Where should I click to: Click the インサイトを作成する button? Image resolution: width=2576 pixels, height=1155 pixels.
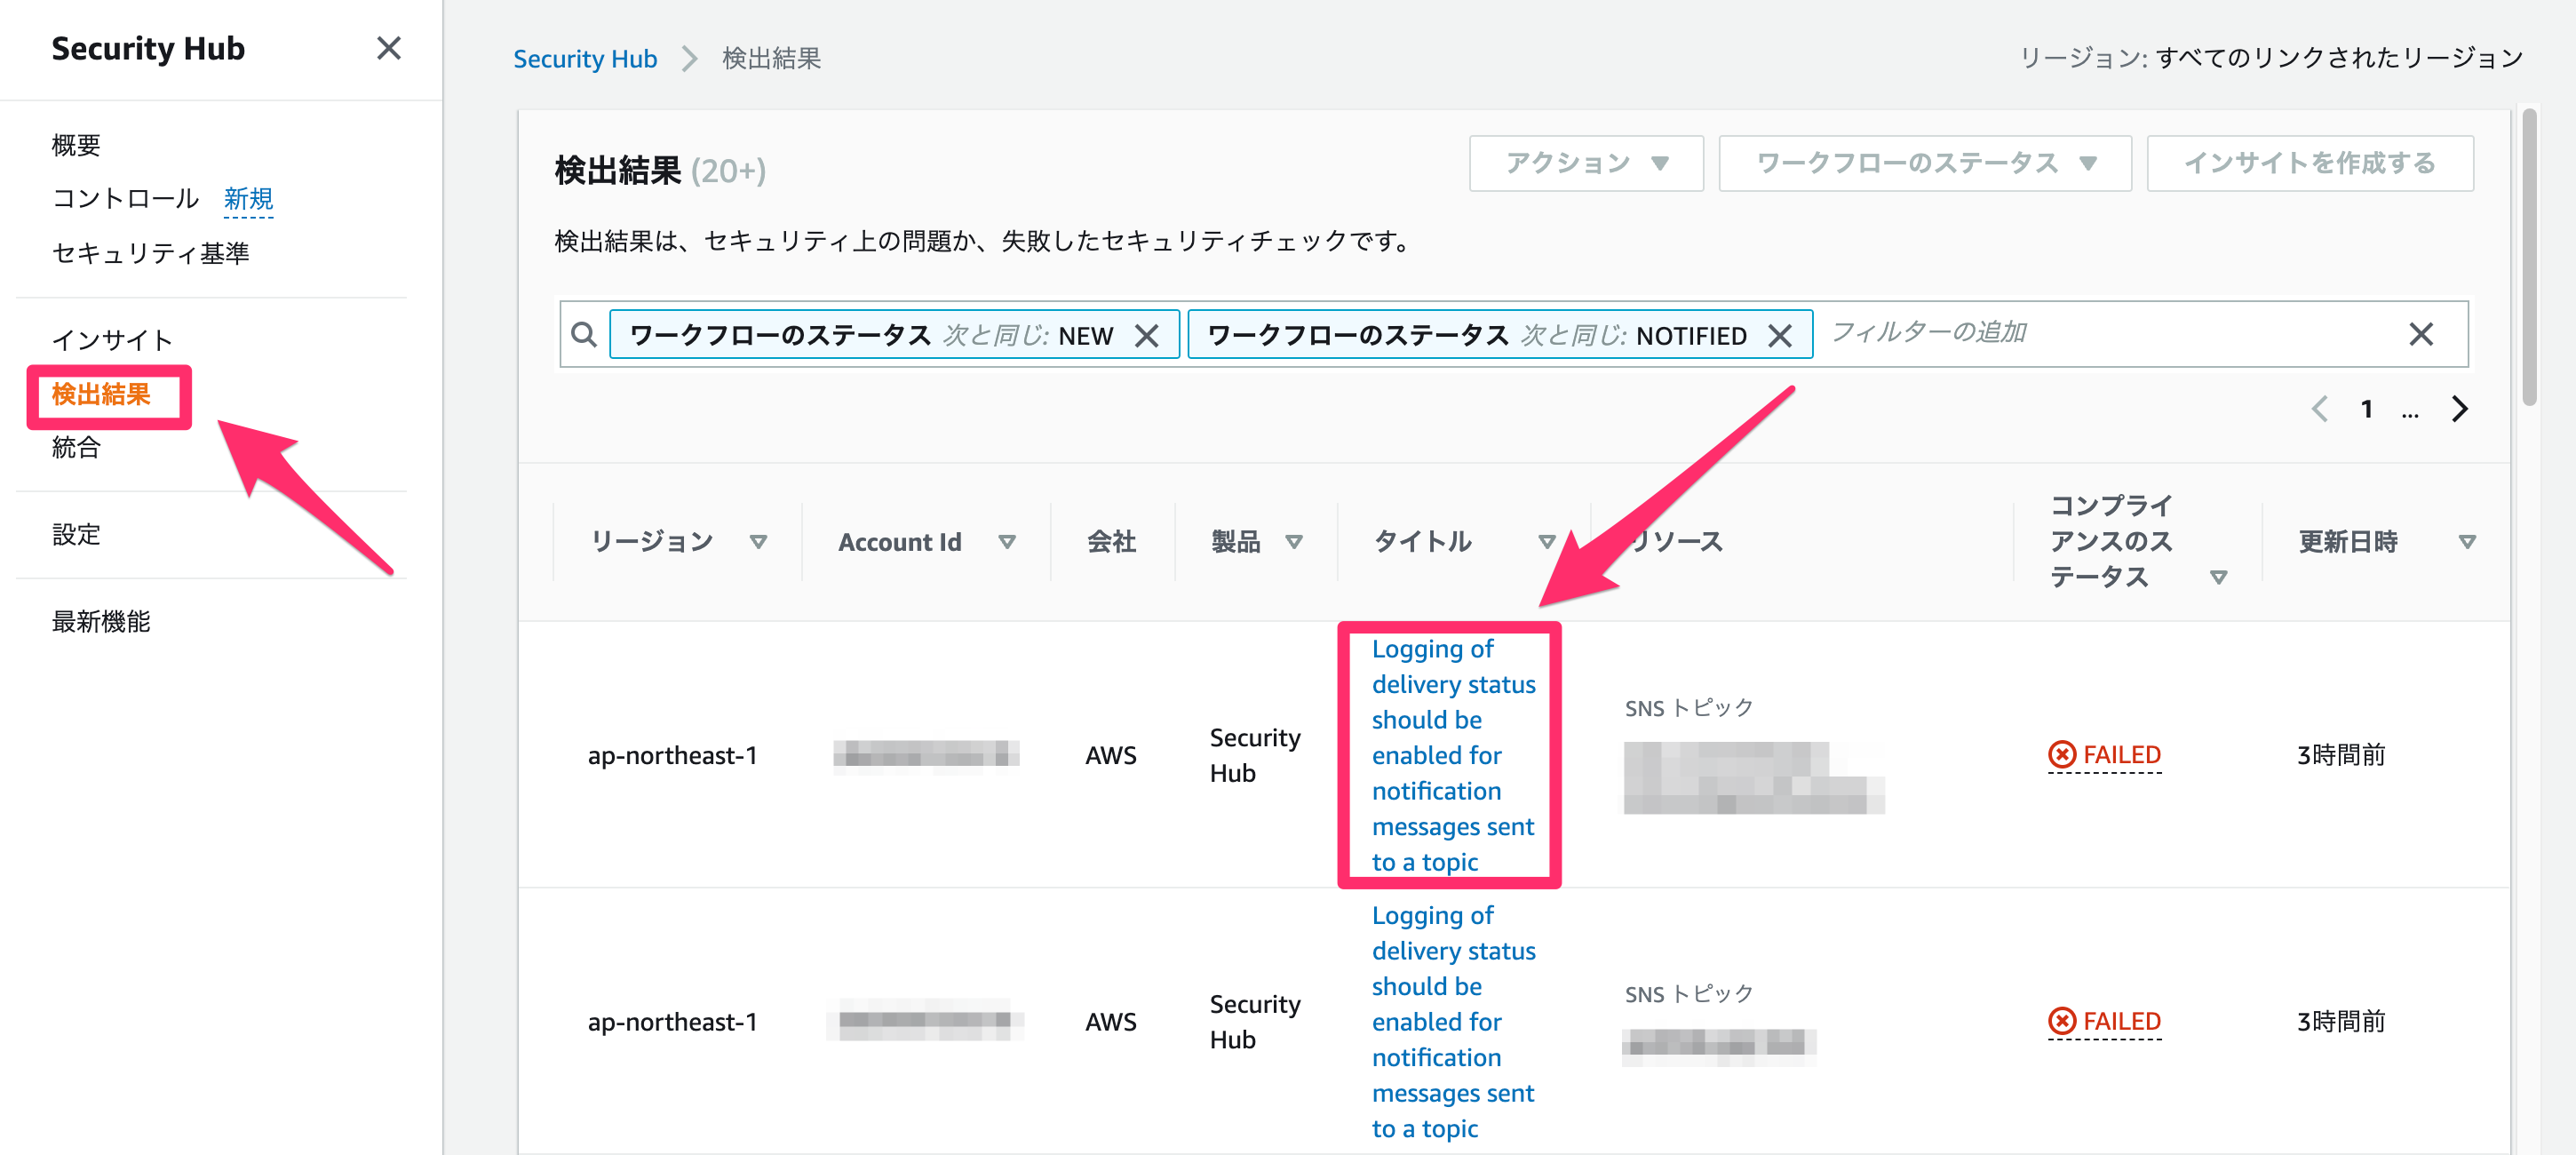tap(2310, 163)
